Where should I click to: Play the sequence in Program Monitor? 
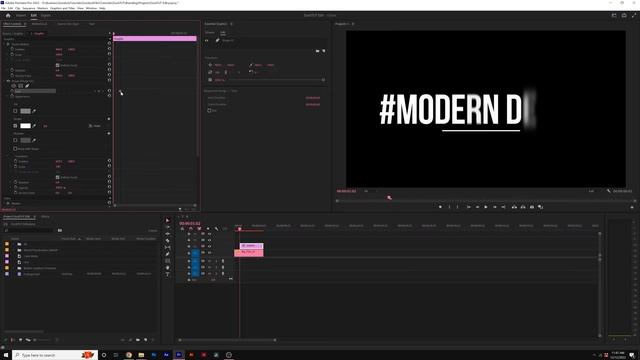486,207
